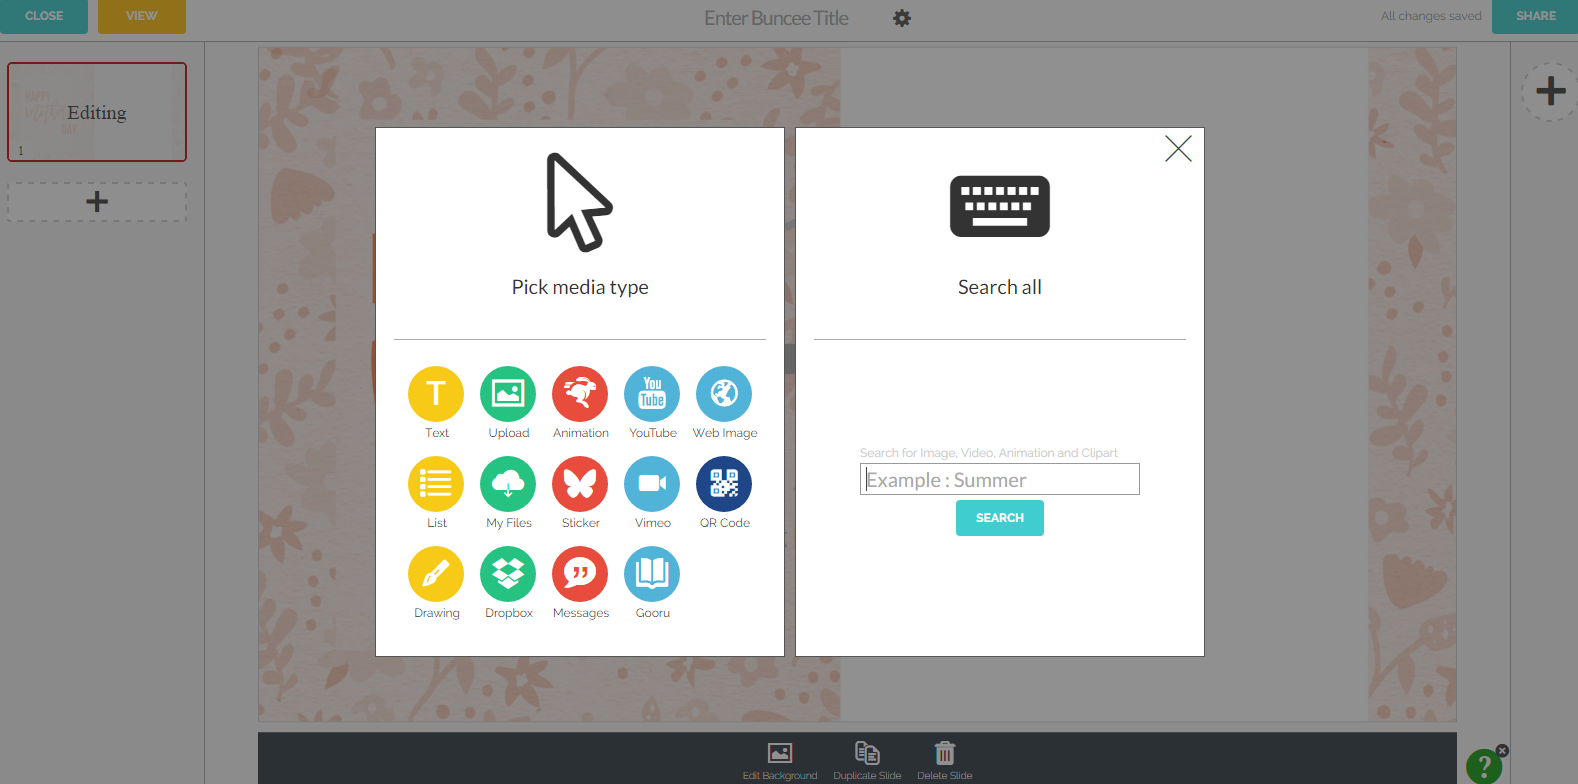The image size is (1578, 784).
Task: Click the SHARE button
Action: tap(1535, 16)
